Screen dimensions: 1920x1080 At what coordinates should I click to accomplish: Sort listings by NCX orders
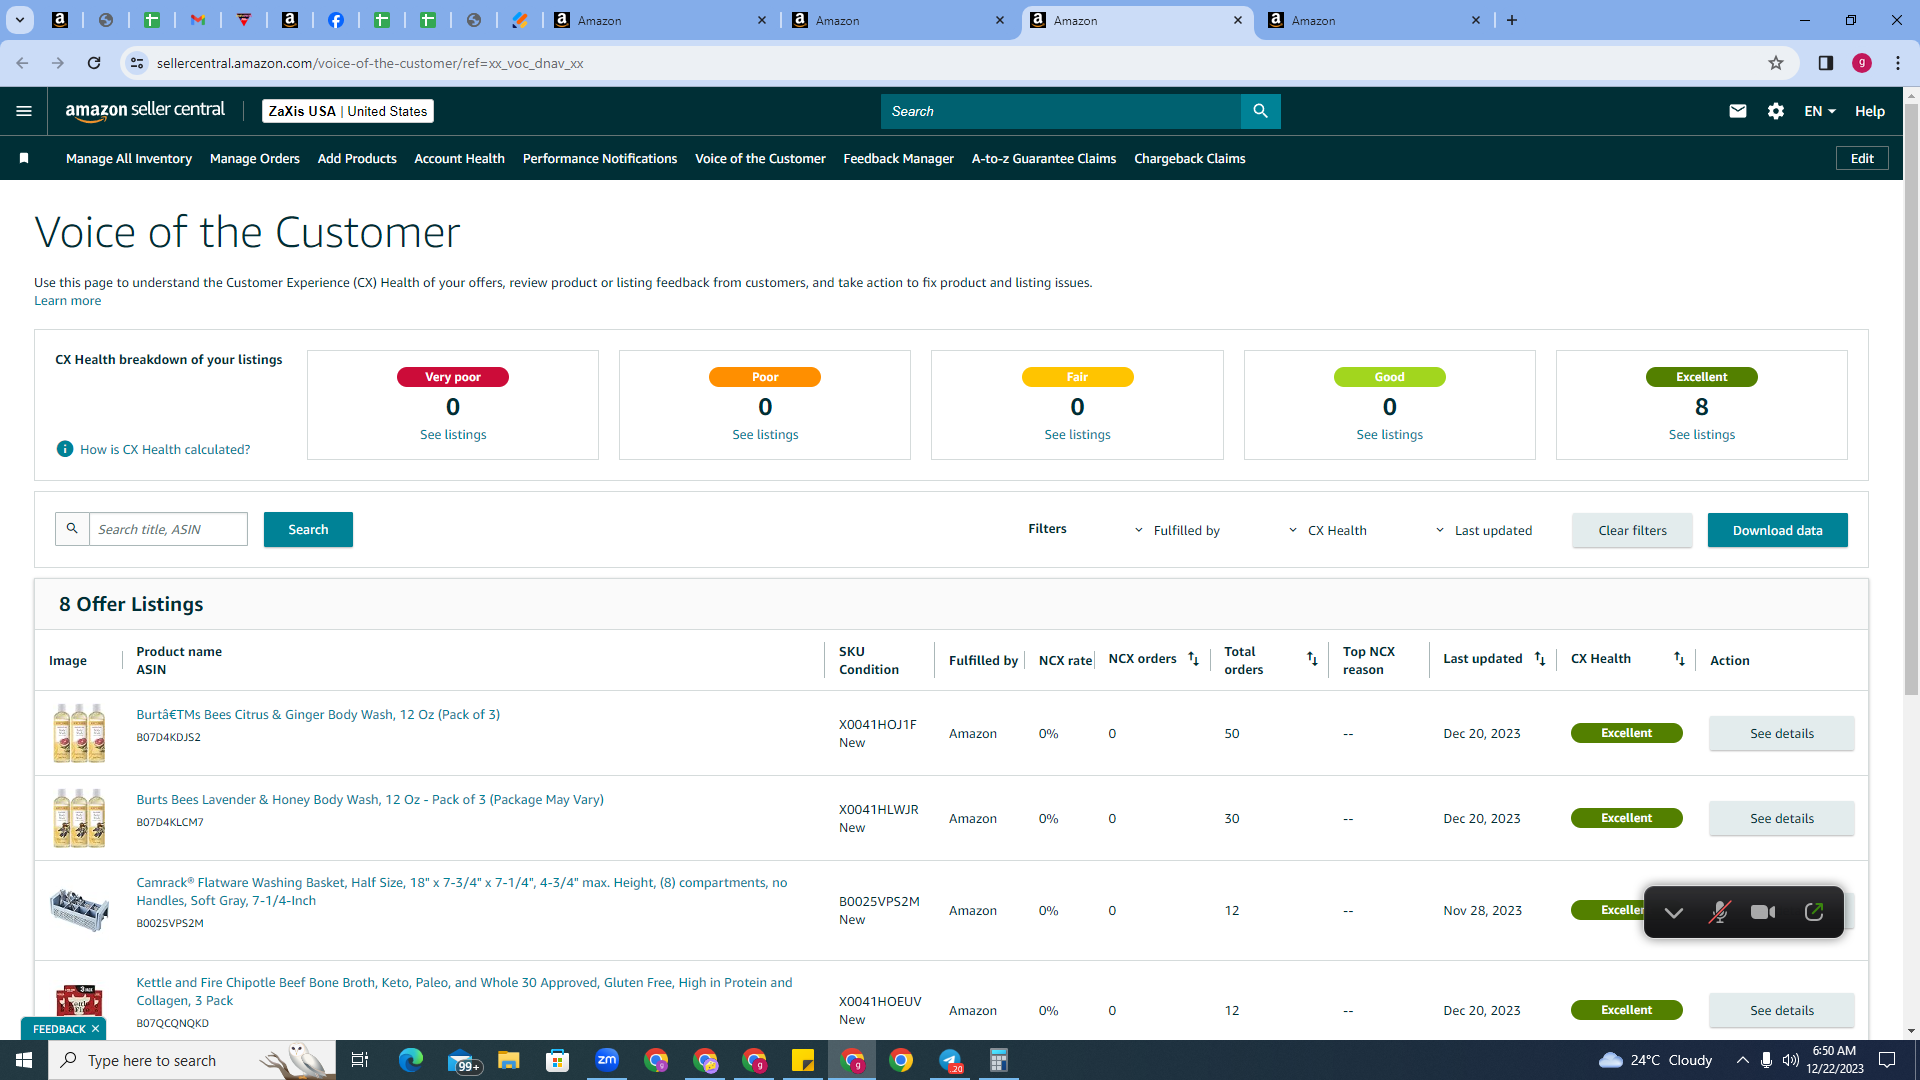click(x=1193, y=659)
